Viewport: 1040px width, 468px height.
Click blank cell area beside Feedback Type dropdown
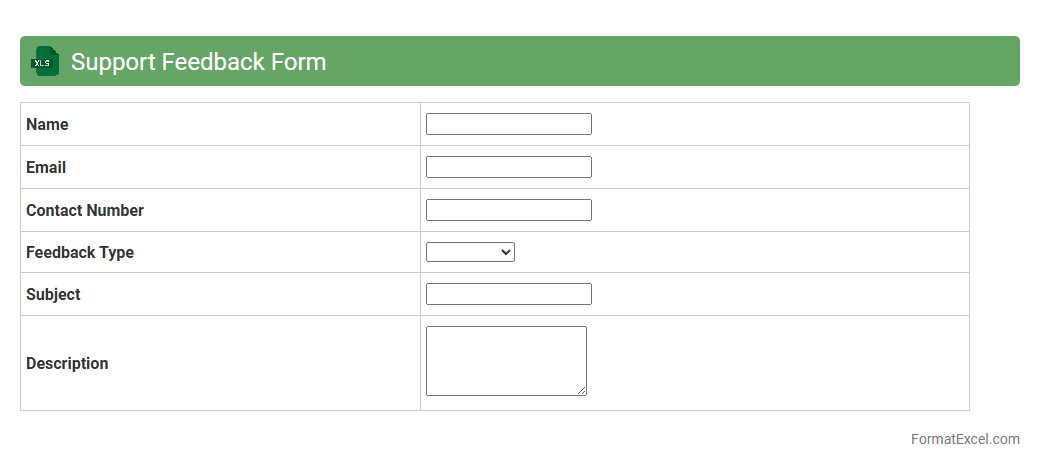(x=740, y=252)
